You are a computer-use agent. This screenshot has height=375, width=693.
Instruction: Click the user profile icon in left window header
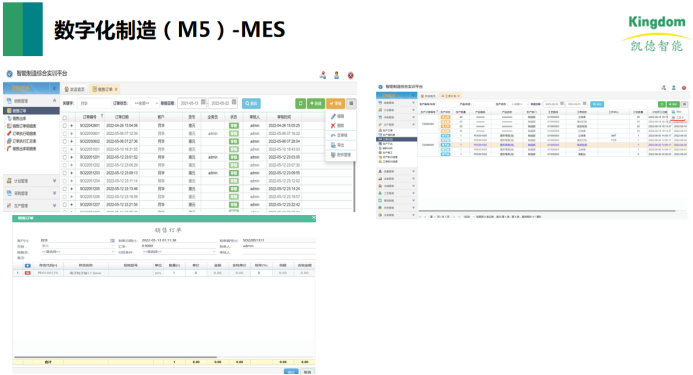336,75
